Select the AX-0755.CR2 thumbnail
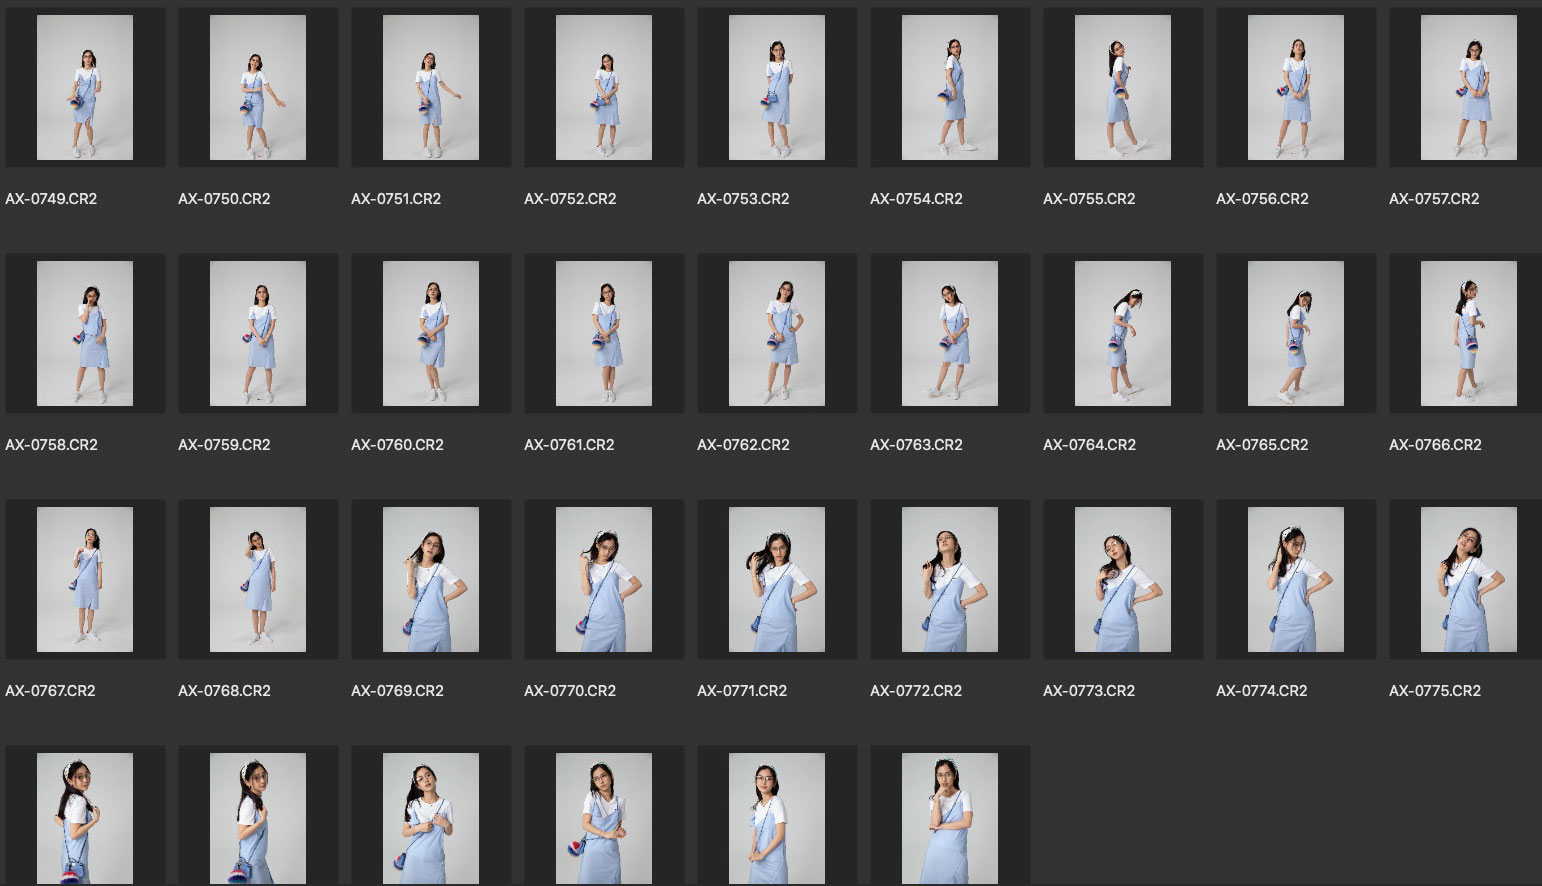1542x886 pixels. [1123, 88]
